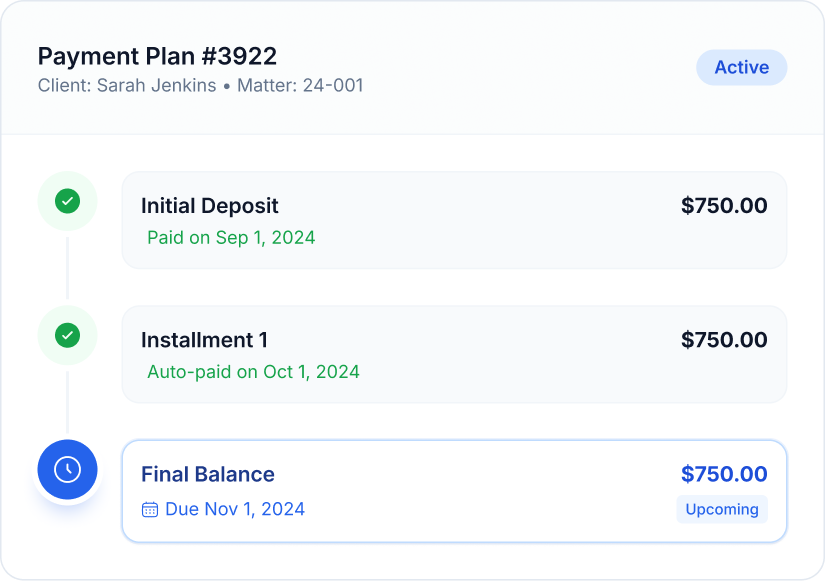Viewport: 825px width, 581px height.
Task: Click the calendar icon beside Due Nov 1
Action: 150,509
